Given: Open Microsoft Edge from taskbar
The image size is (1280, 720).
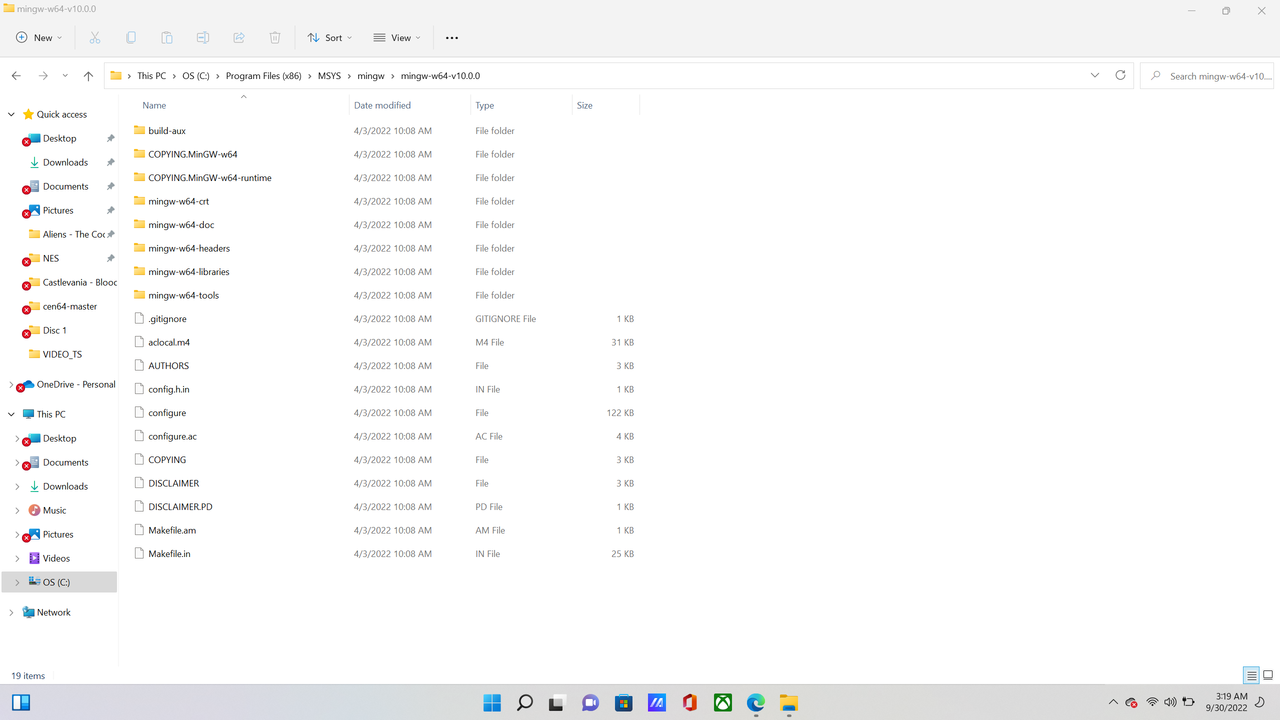Looking at the screenshot, I should [755, 703].
